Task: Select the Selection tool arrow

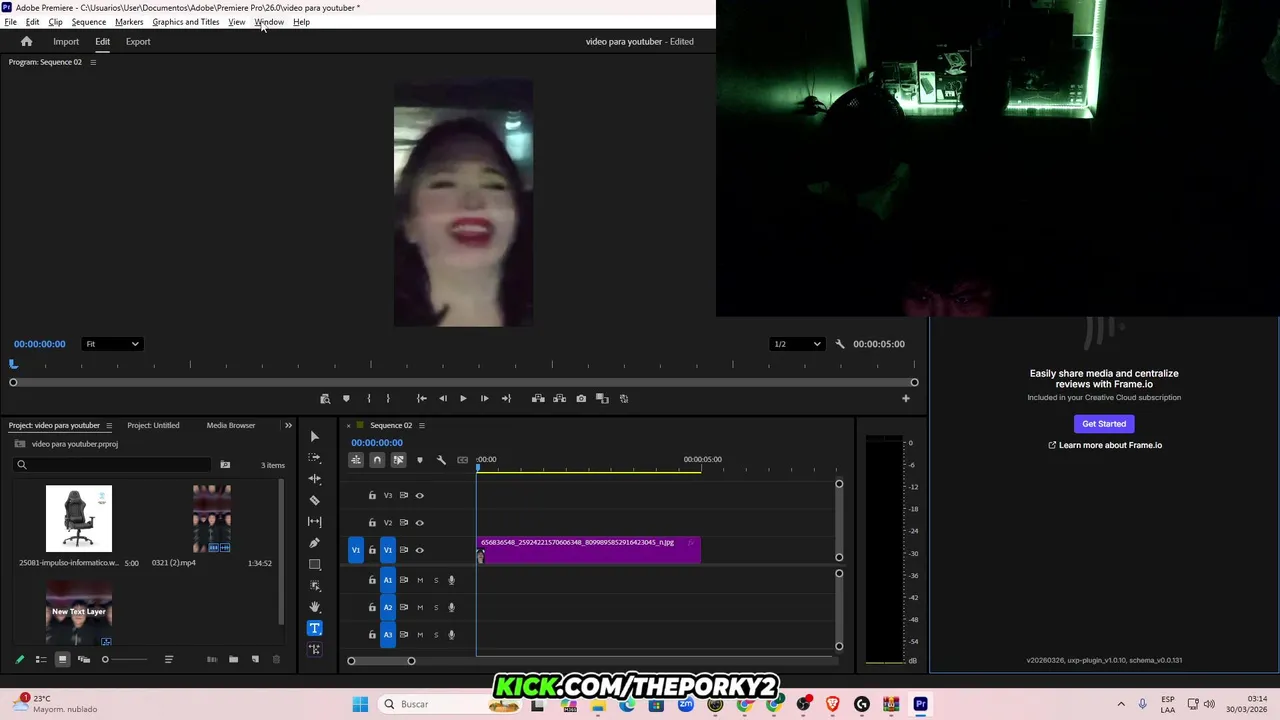Action: pos(315,436)
